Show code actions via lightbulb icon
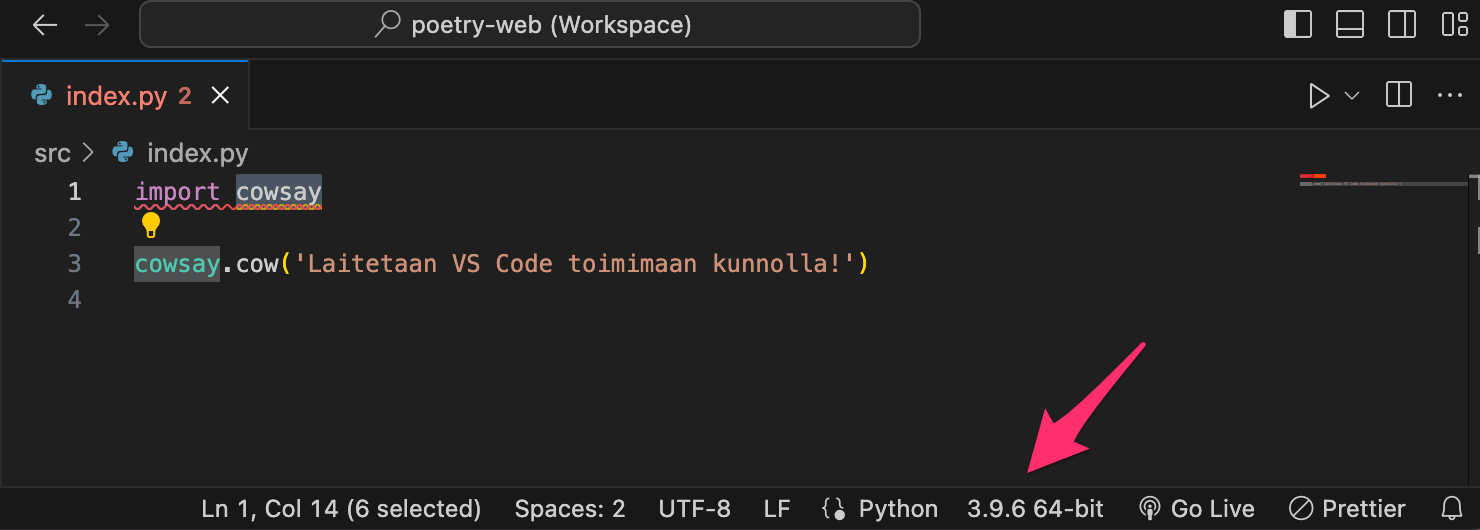1480x530 pixels. [x=151, y=224]
